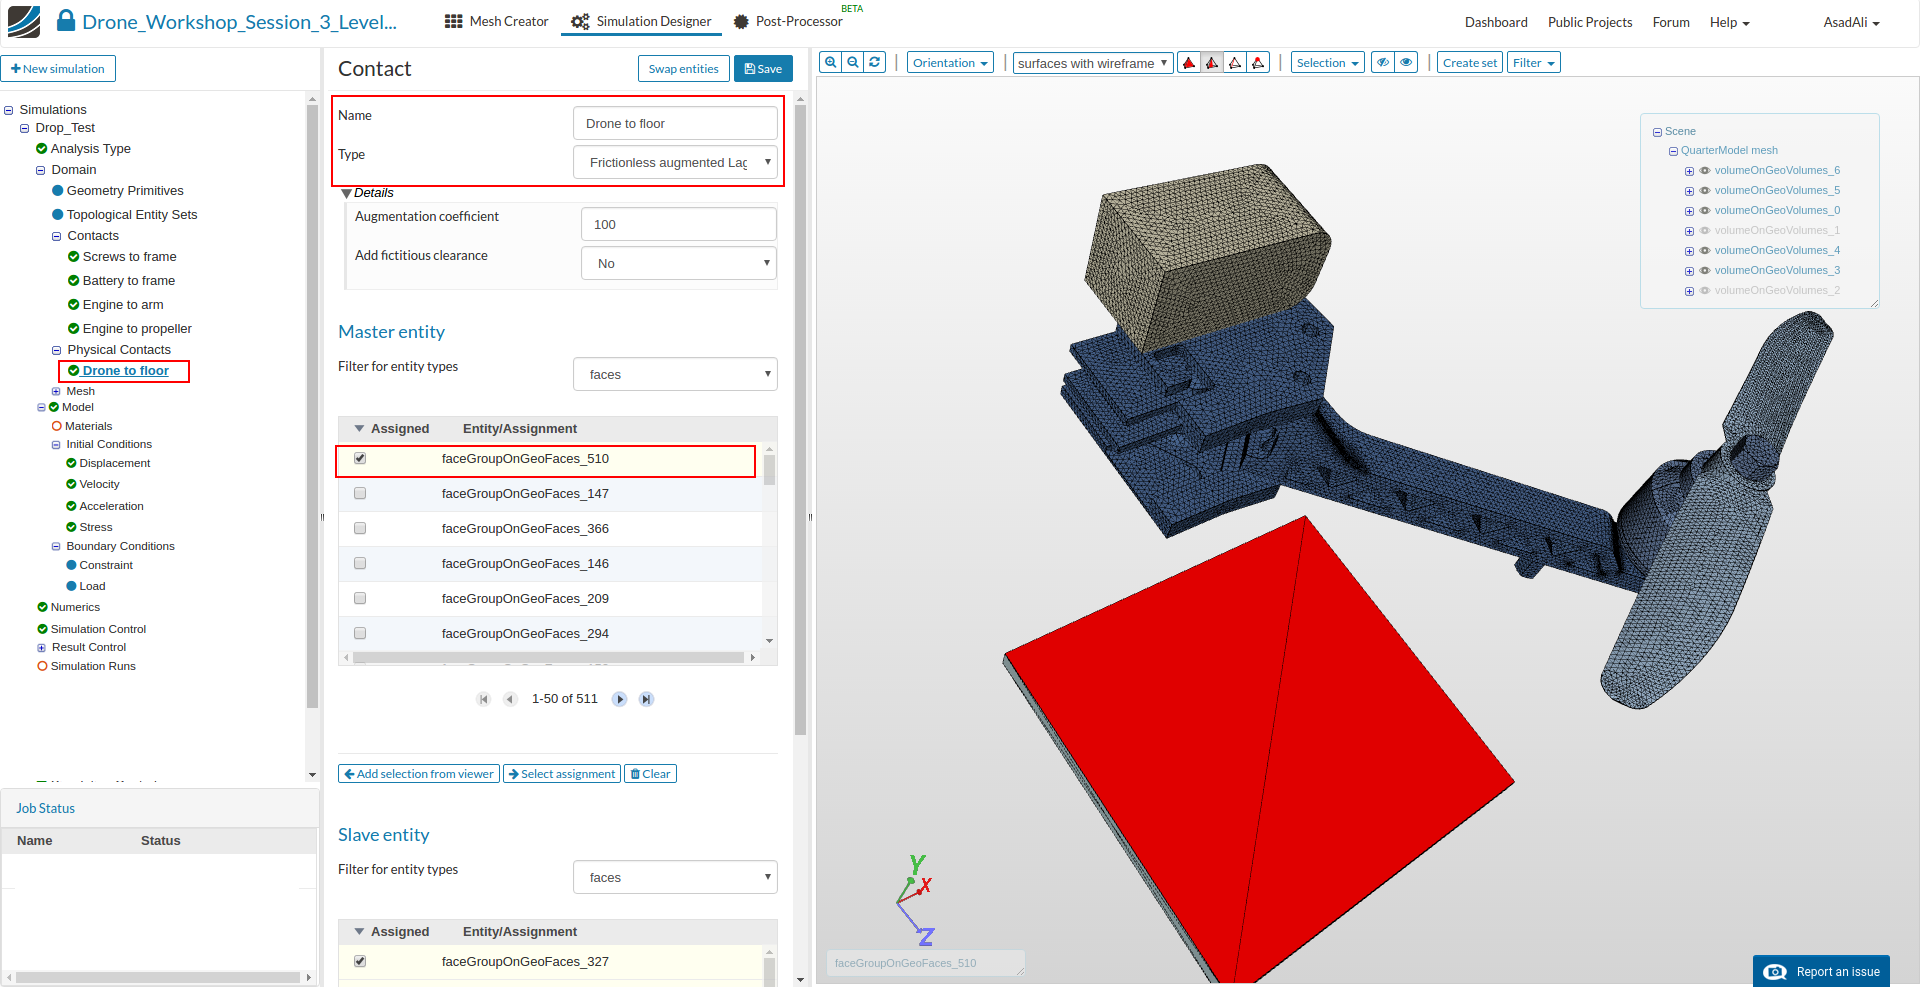Screen dimensions: 1920x987
Task: Toggle visibility of volumeOnGeoVolumes_1
Action: [x=1705, y=230]
